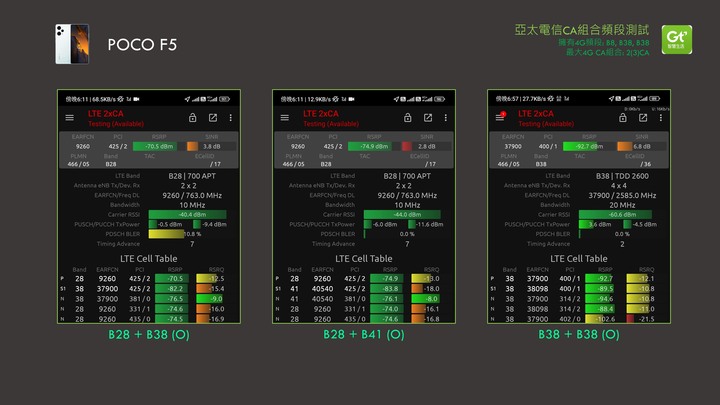Image resolution: width=720 pixels, height=405 pixels.
Task: Tap the lock icon in the B28 + B38 screenshot
Action: click(x=192, y=118)
